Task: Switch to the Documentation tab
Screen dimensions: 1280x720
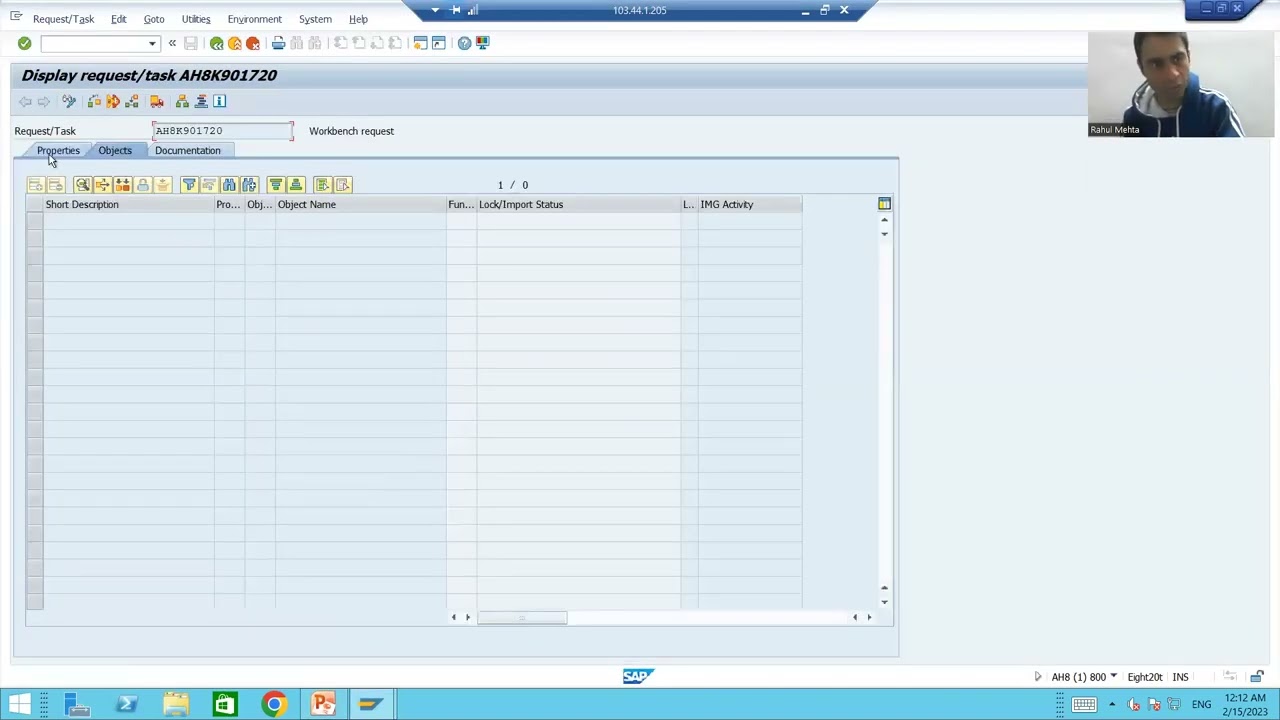Action: coord(188,150)
